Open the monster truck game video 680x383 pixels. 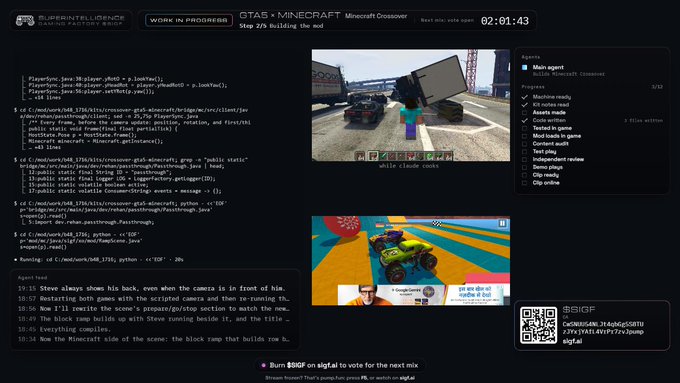[x=411, y=261]
